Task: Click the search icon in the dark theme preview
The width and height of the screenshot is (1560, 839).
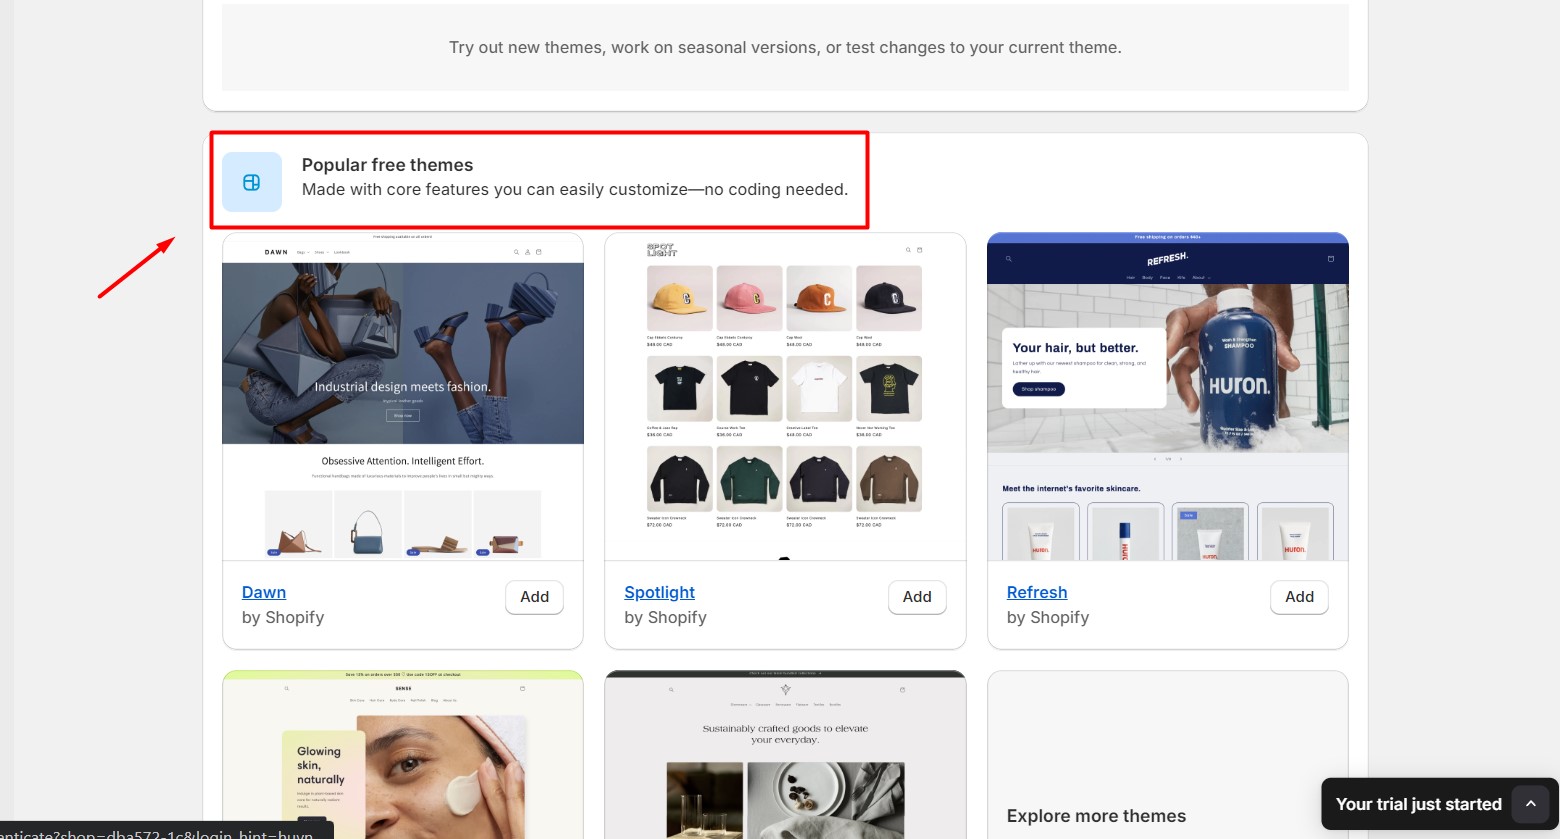Action: (x=671, y=689)
